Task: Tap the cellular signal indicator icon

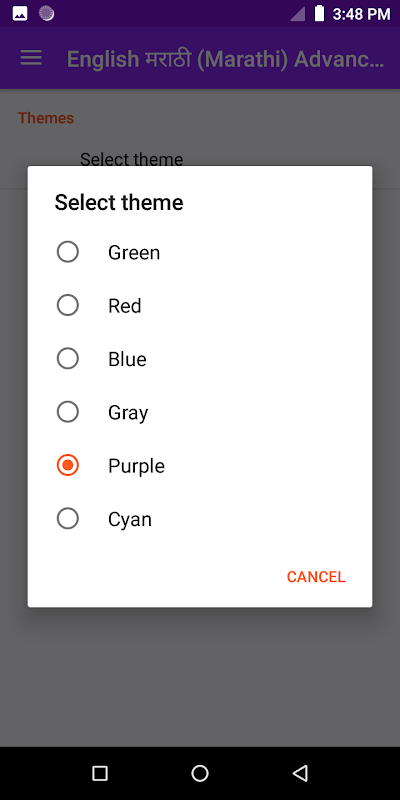Action: [x=297, y=14]
